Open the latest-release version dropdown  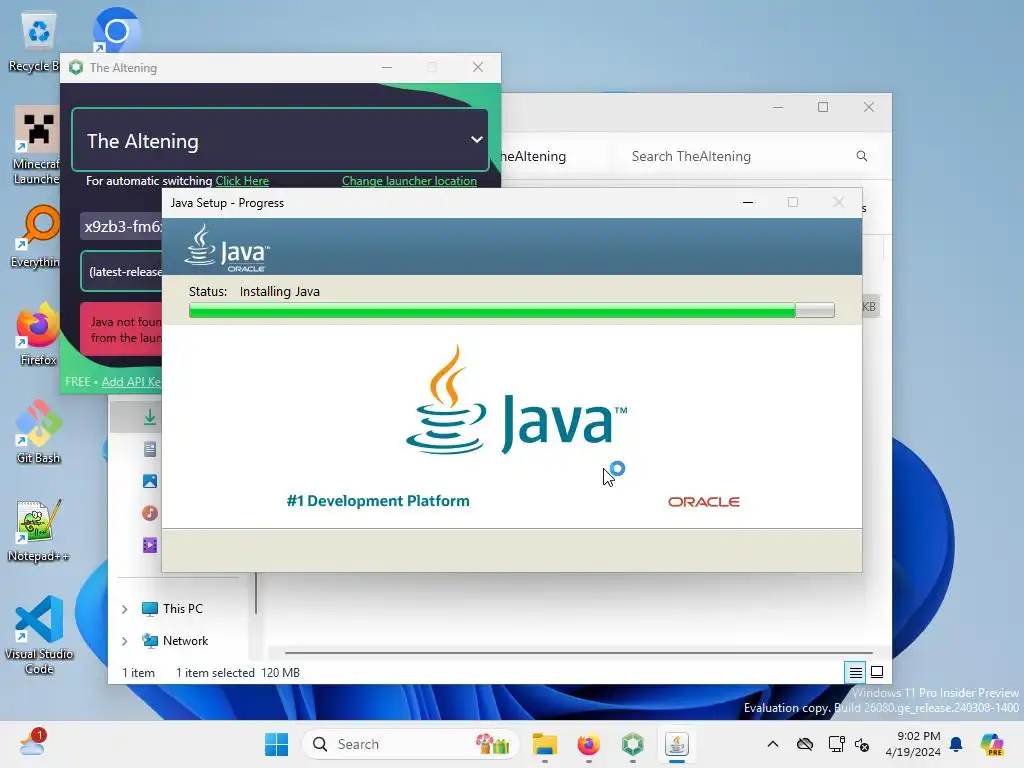pyautogui.click(x=121, y=271)
